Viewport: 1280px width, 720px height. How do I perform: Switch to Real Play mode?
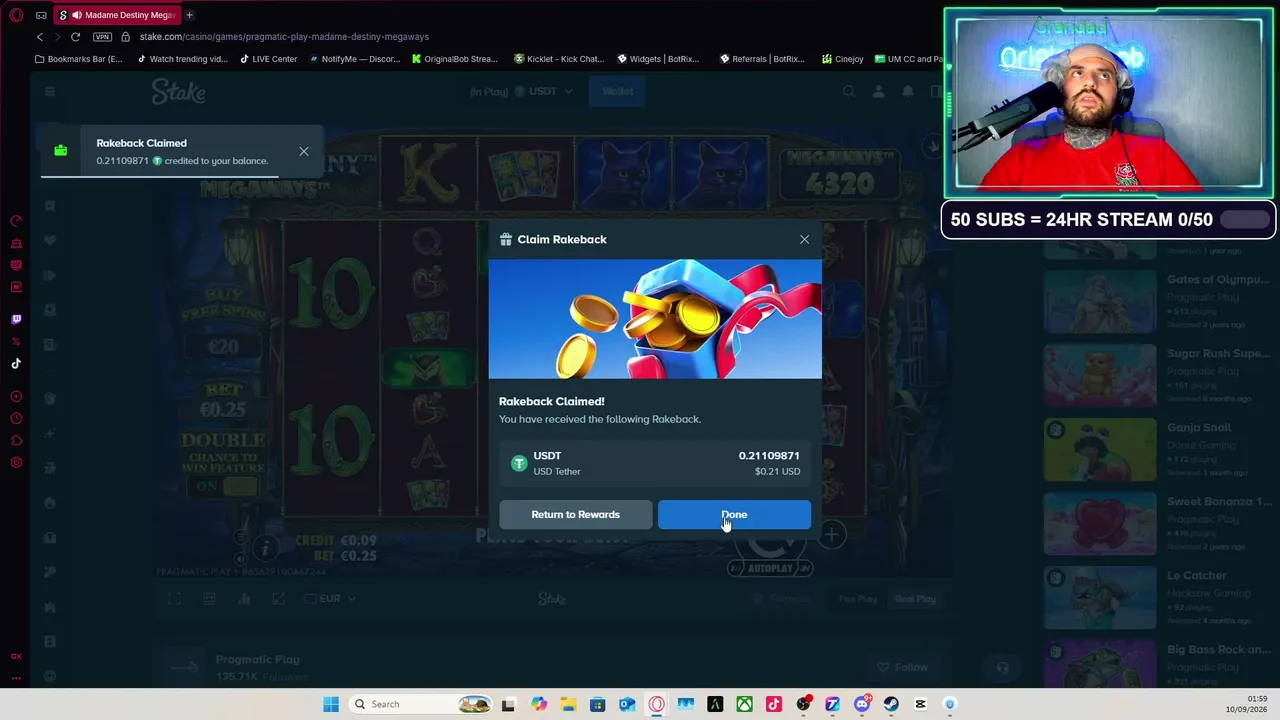pyautogui.click(x=915, y=599)
